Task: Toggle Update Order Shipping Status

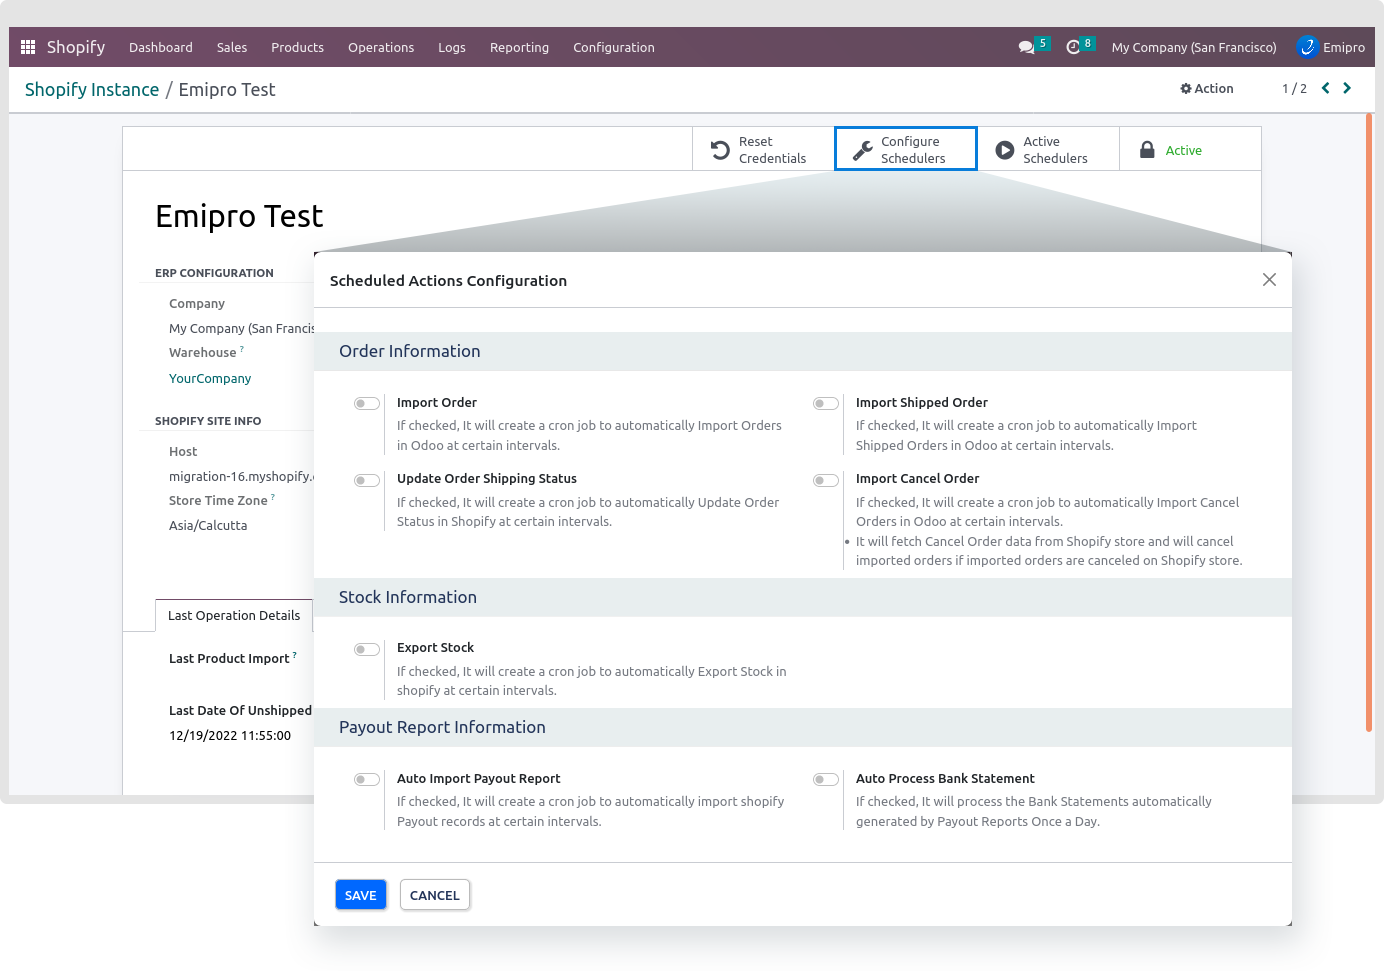Action: point(367,480)
